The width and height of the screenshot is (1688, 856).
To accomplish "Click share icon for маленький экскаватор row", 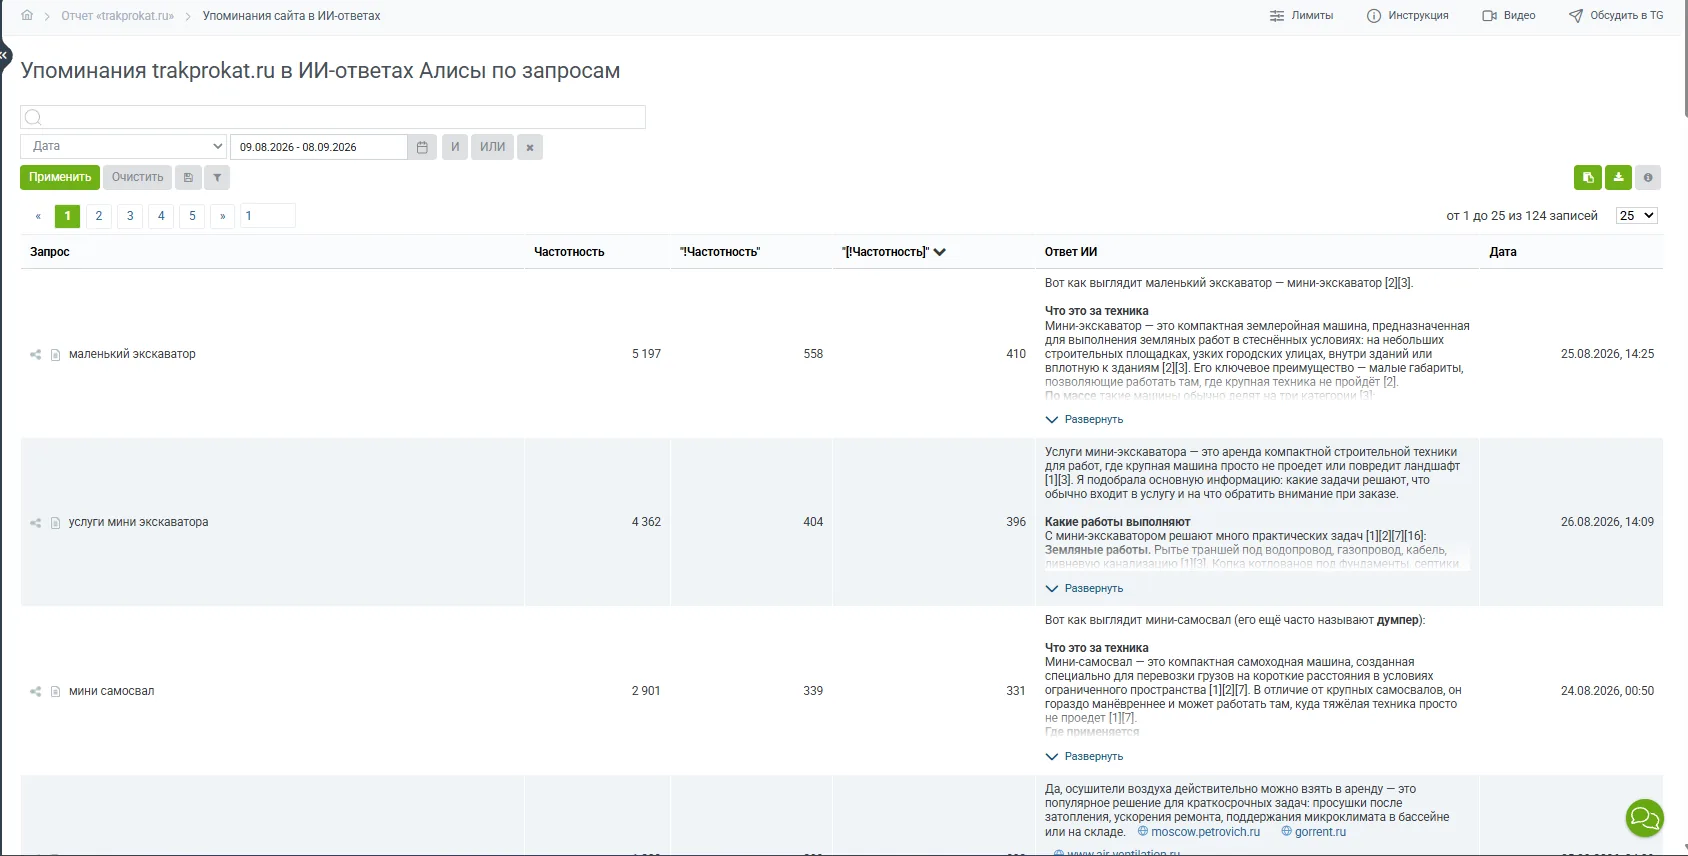I will 36,354.
